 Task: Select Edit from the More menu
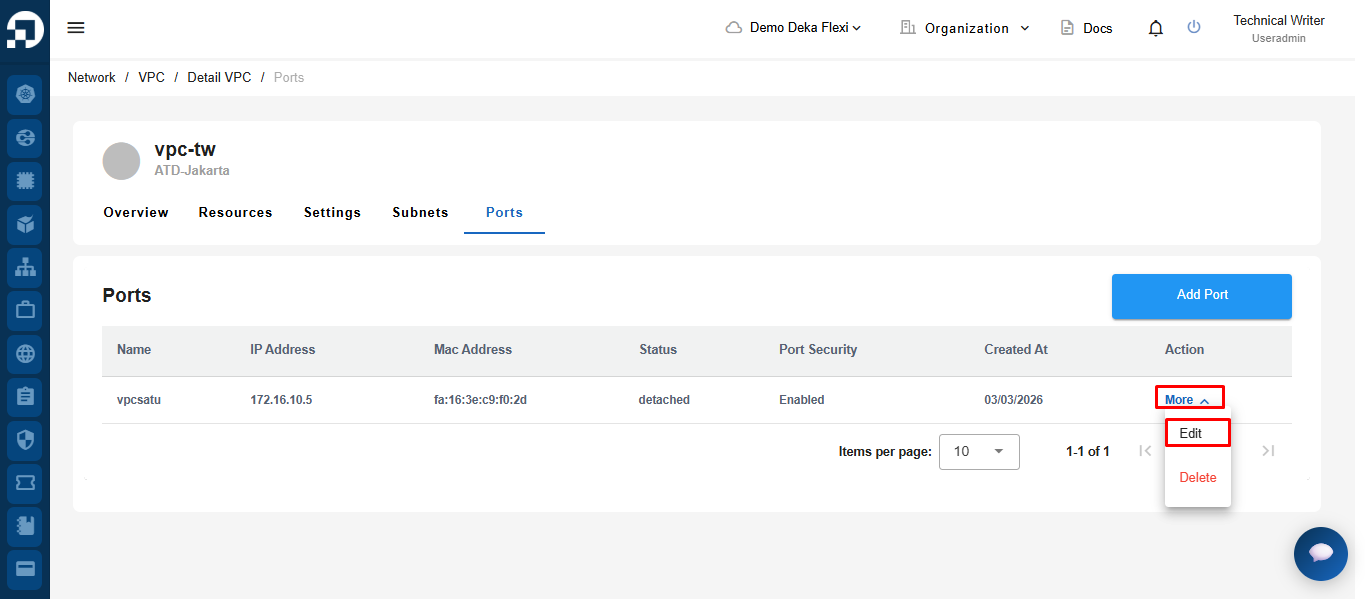tap(1197, 433)
